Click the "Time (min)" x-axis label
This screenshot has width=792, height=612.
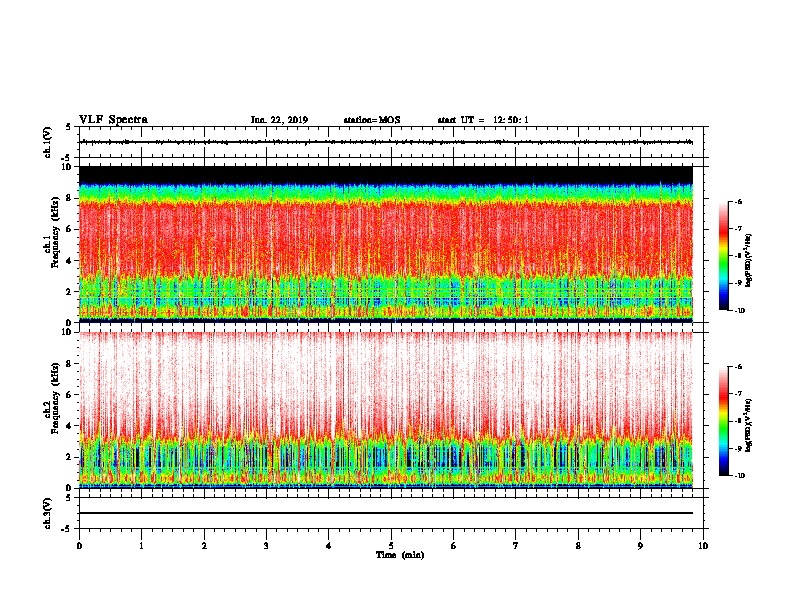click(400, 555)
